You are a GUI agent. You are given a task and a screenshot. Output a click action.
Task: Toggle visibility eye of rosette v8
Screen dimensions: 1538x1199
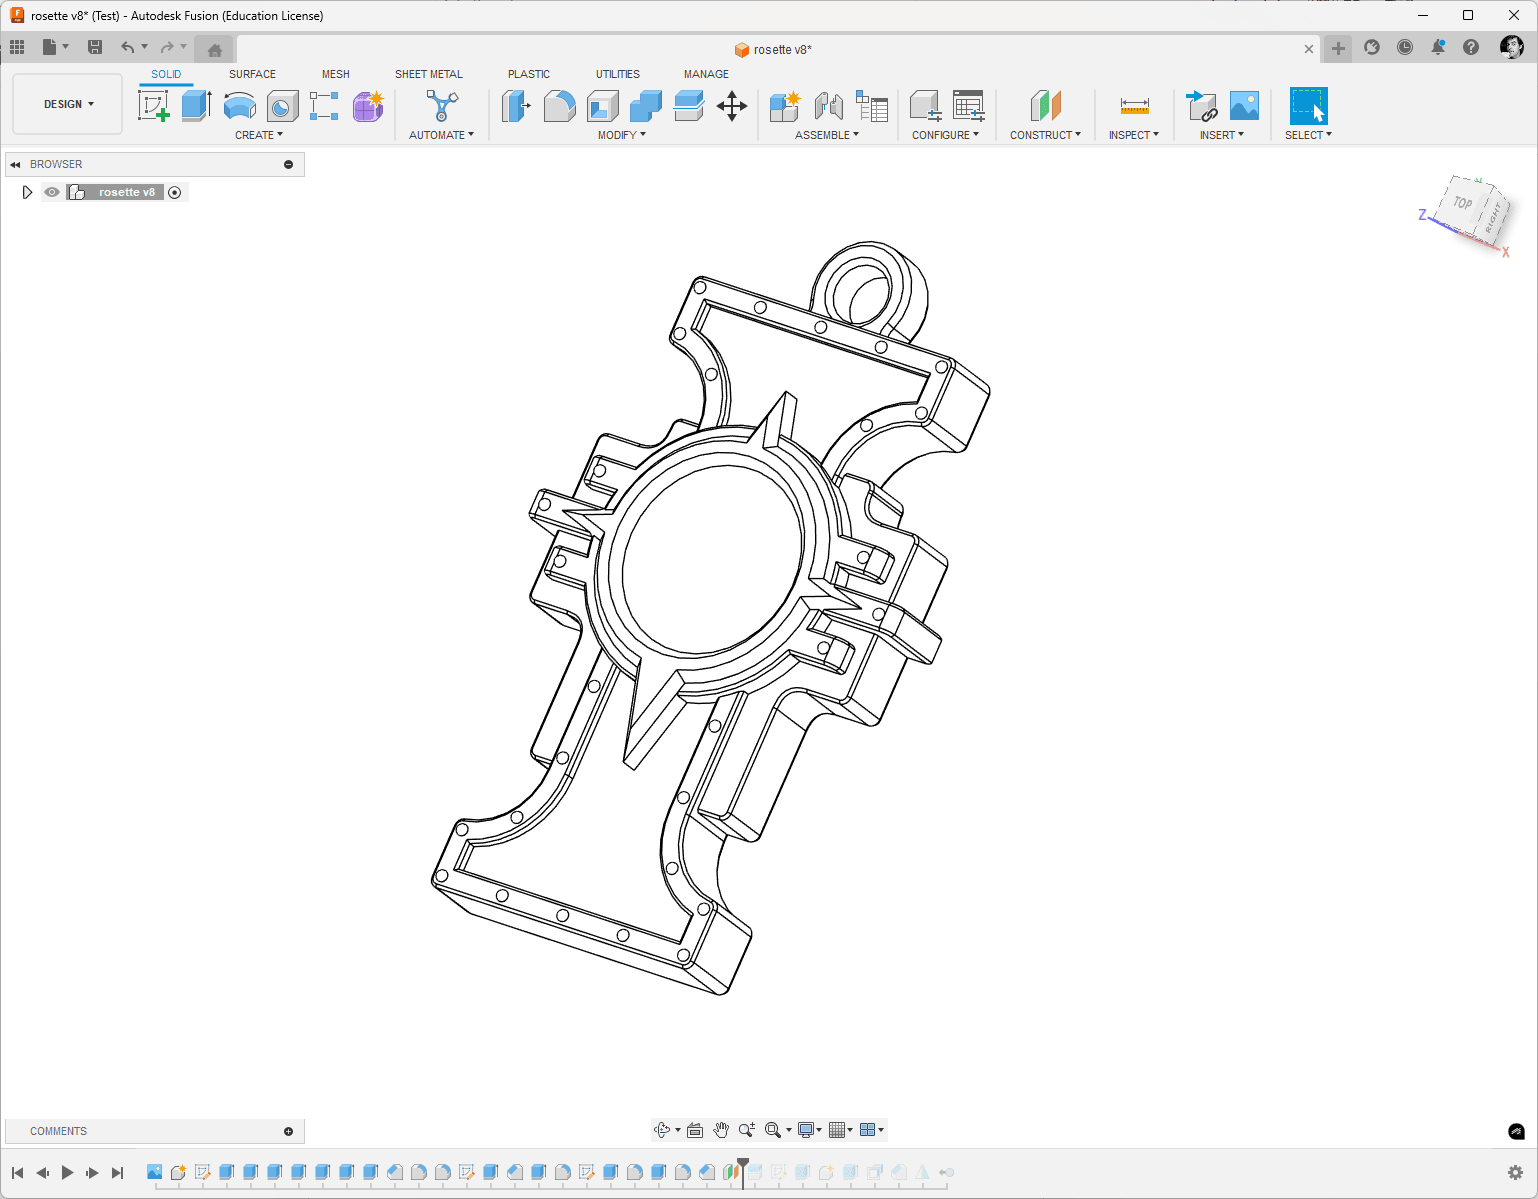pyautogui.click(x=52, y=192)
